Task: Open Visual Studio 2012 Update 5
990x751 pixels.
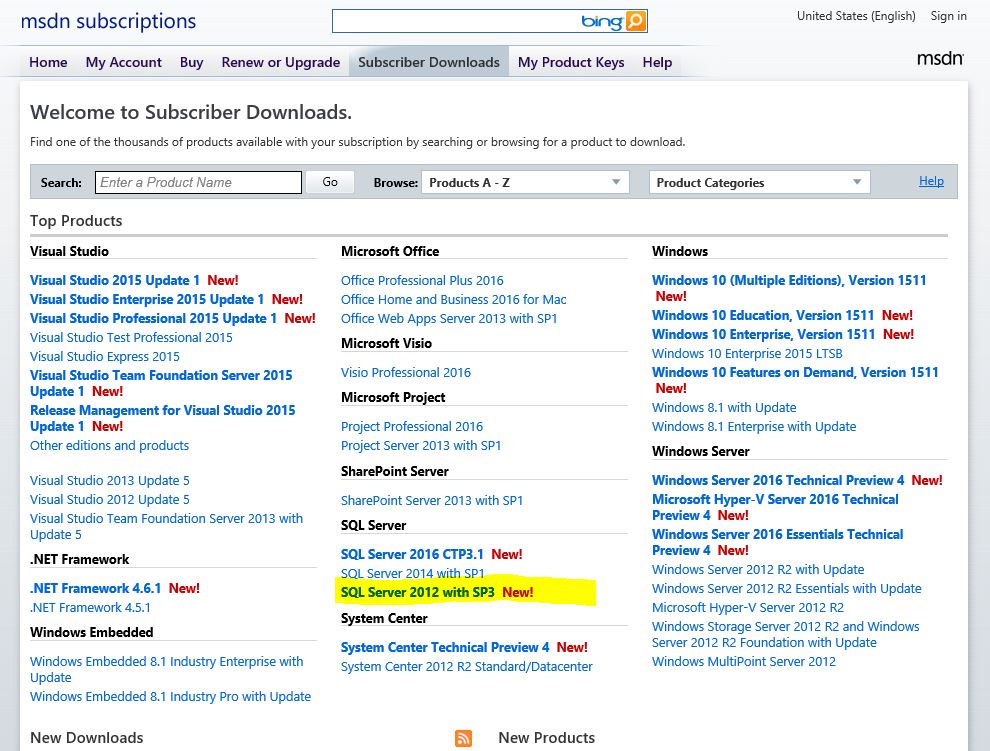Action: [x=110, y=500]
